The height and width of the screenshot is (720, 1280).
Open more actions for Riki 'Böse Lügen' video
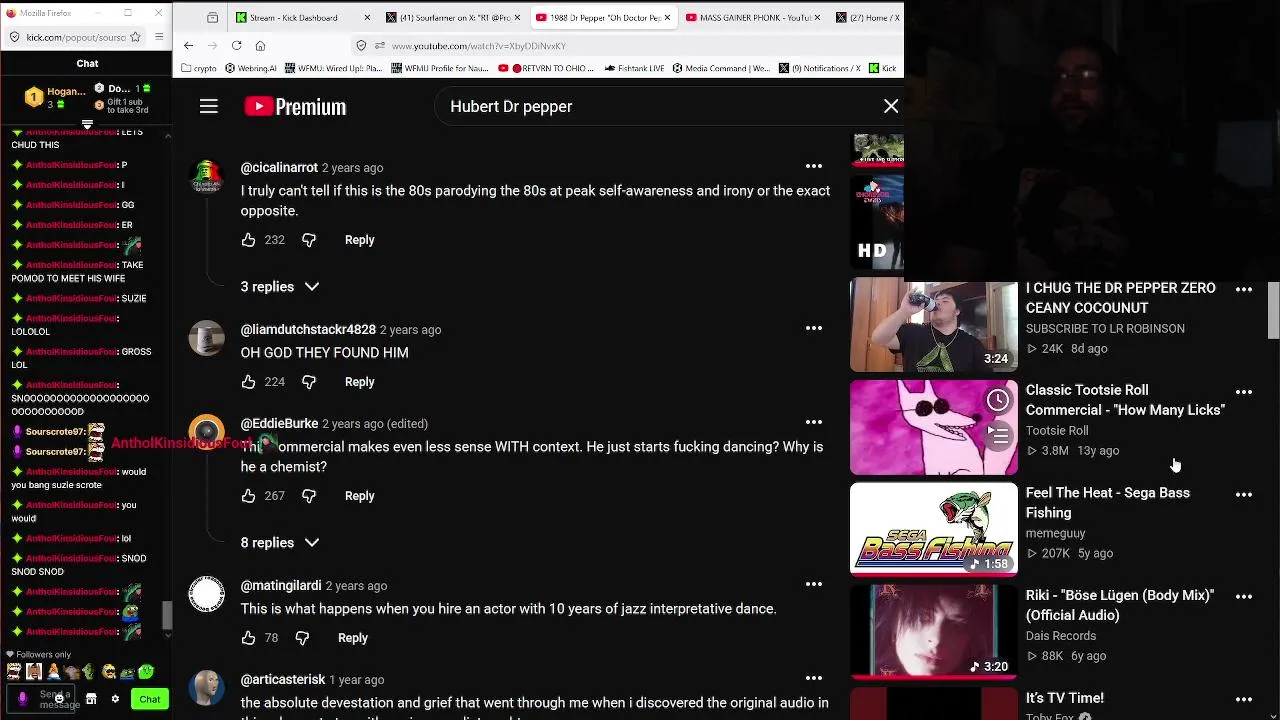[x=1244, y=597]
